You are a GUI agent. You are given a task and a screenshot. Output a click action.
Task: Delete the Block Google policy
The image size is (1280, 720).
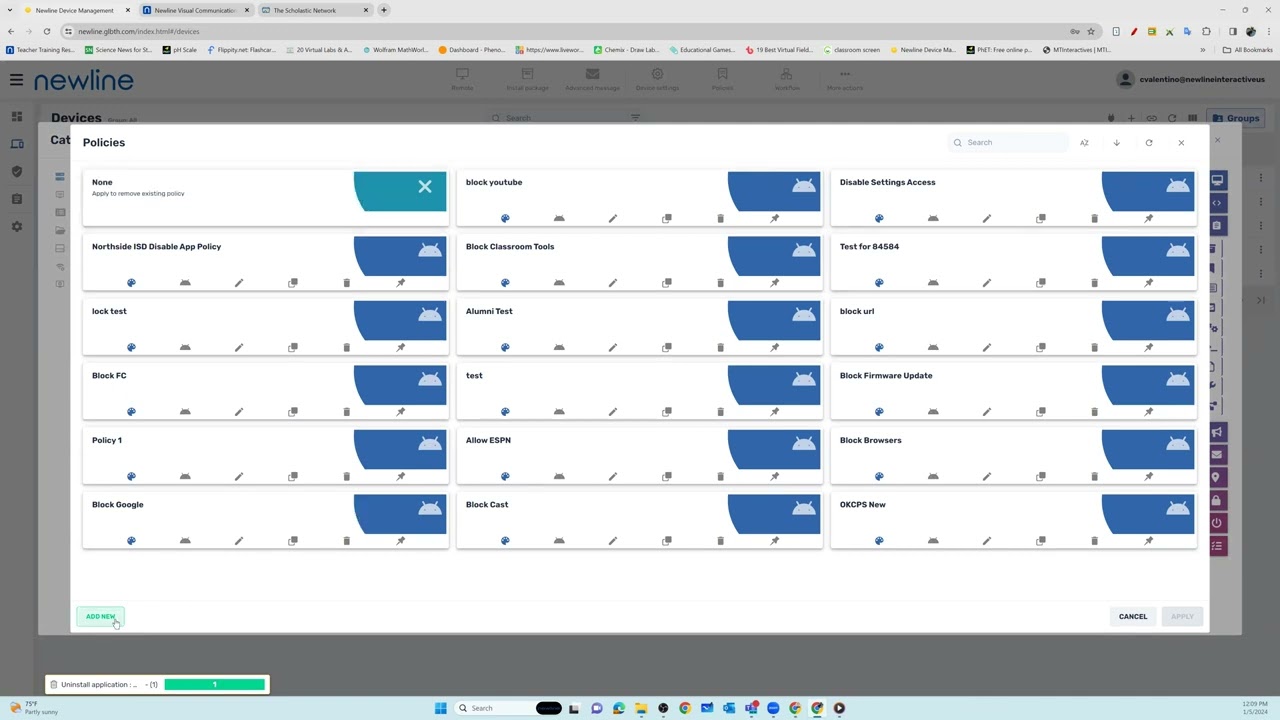point(346,541)
